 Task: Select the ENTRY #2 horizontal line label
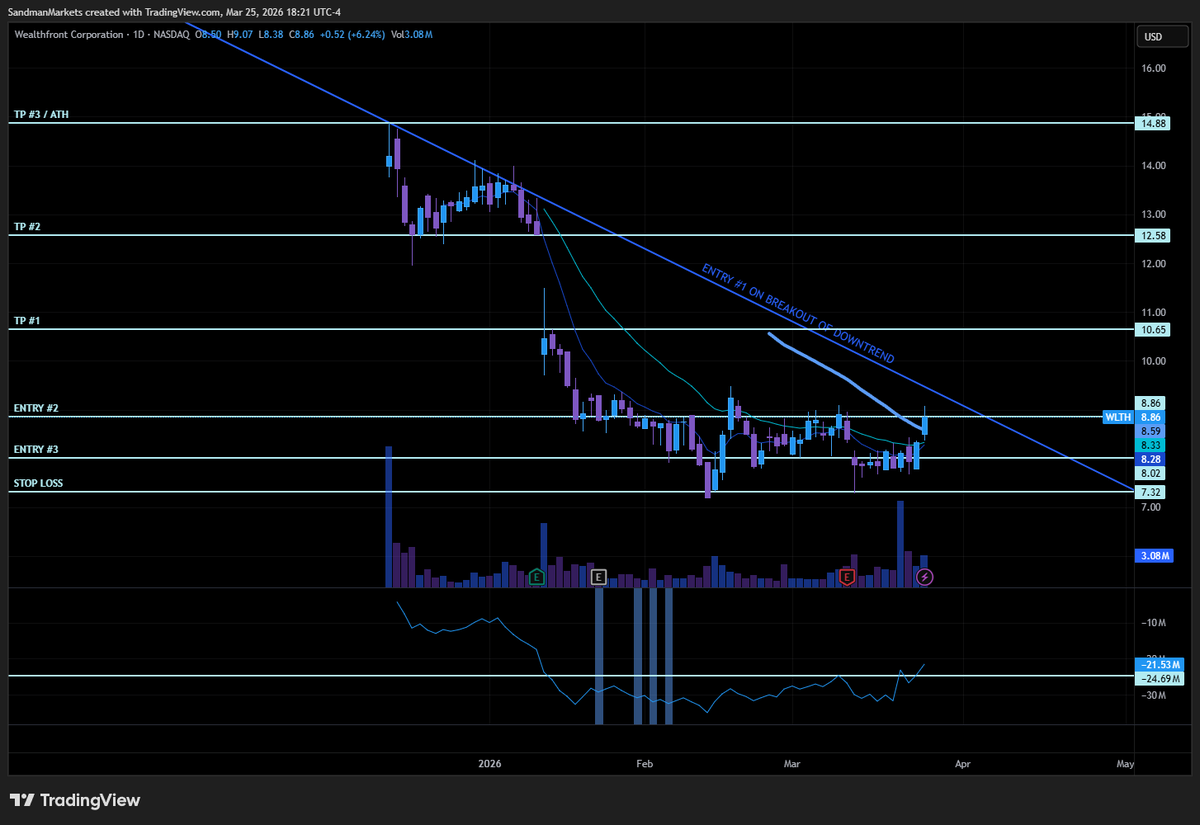(x=36, y=408)
